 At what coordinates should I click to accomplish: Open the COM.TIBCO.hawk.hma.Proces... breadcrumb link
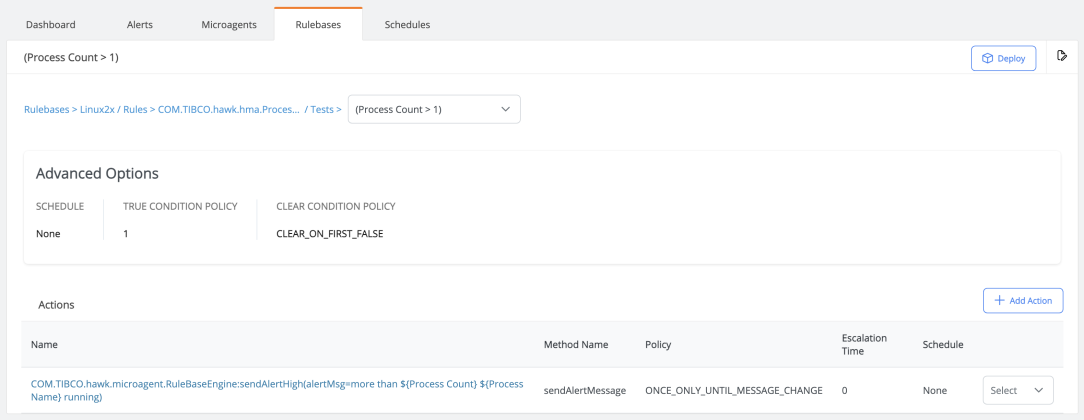coord(228,109)
